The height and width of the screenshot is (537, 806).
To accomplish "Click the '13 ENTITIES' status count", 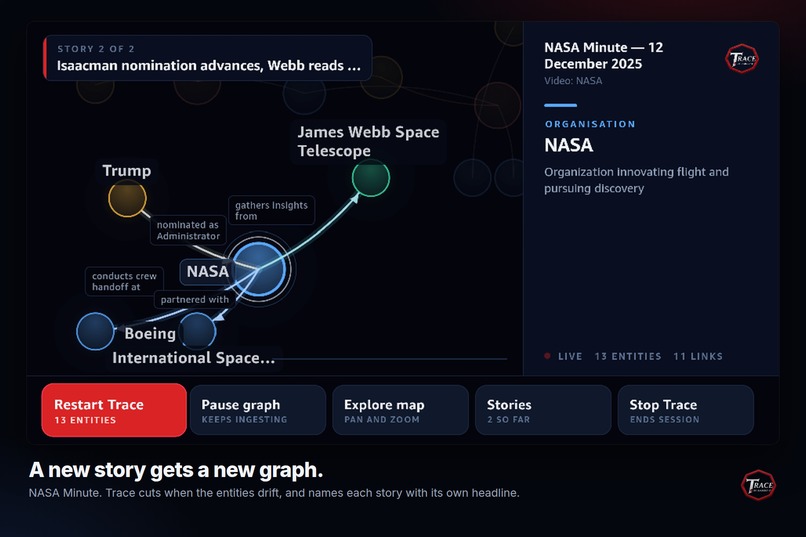I will coord(628,356).
